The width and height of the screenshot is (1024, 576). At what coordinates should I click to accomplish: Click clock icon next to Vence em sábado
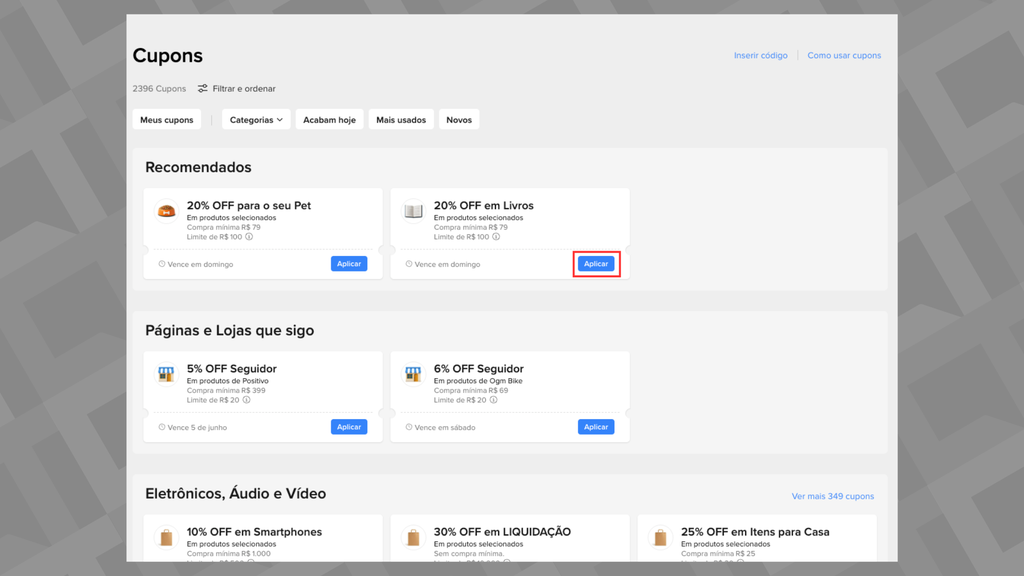pyautogui.click(x=409, y=427)
